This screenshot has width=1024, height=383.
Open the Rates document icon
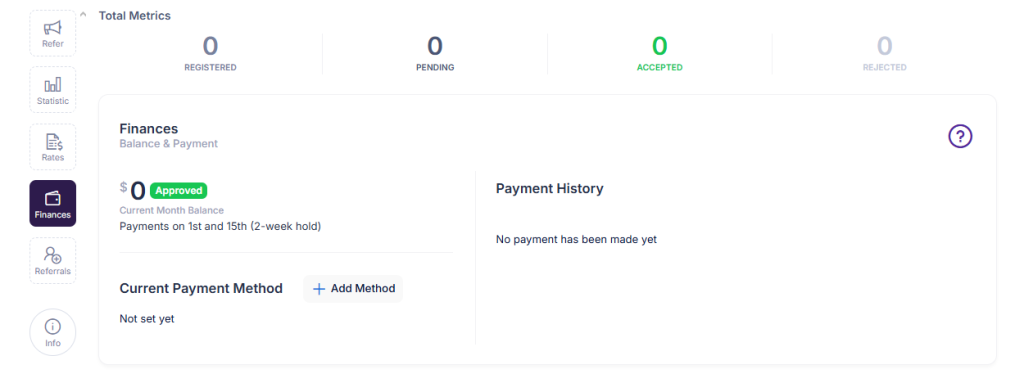[x=52, y=147]
